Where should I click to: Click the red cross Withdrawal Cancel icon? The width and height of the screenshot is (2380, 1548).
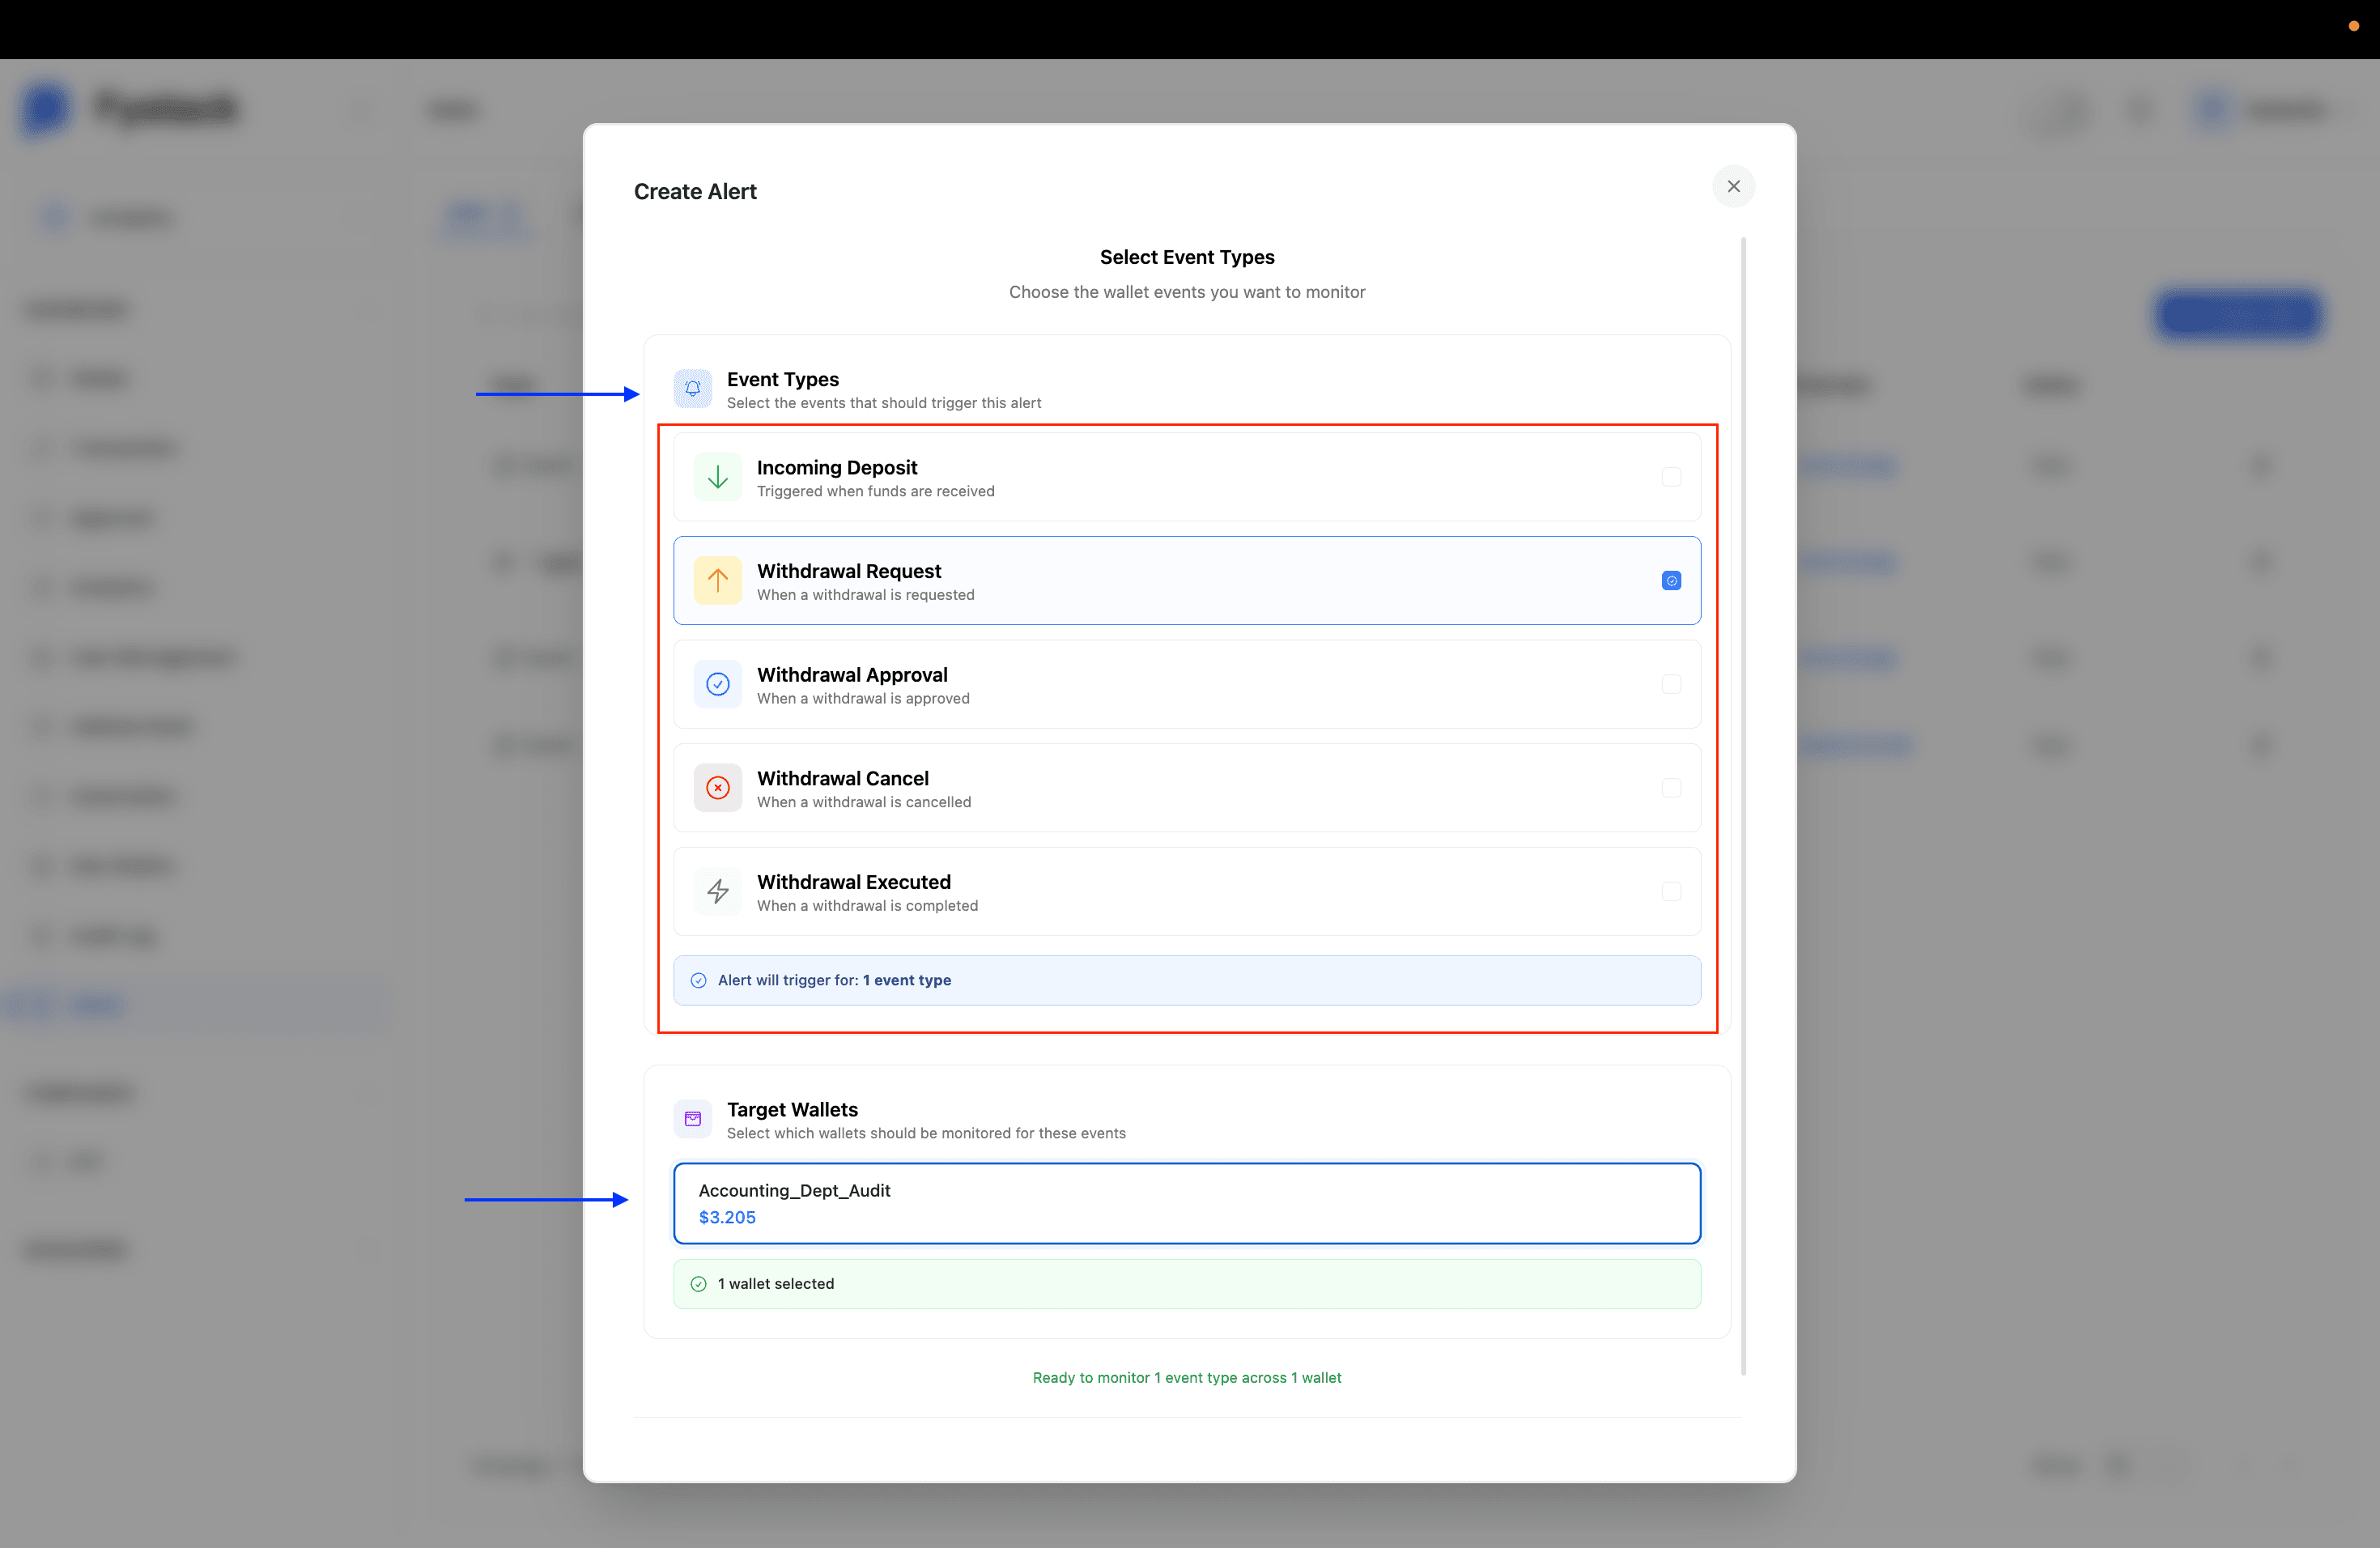pyautogui.click(x=717, y=788)
